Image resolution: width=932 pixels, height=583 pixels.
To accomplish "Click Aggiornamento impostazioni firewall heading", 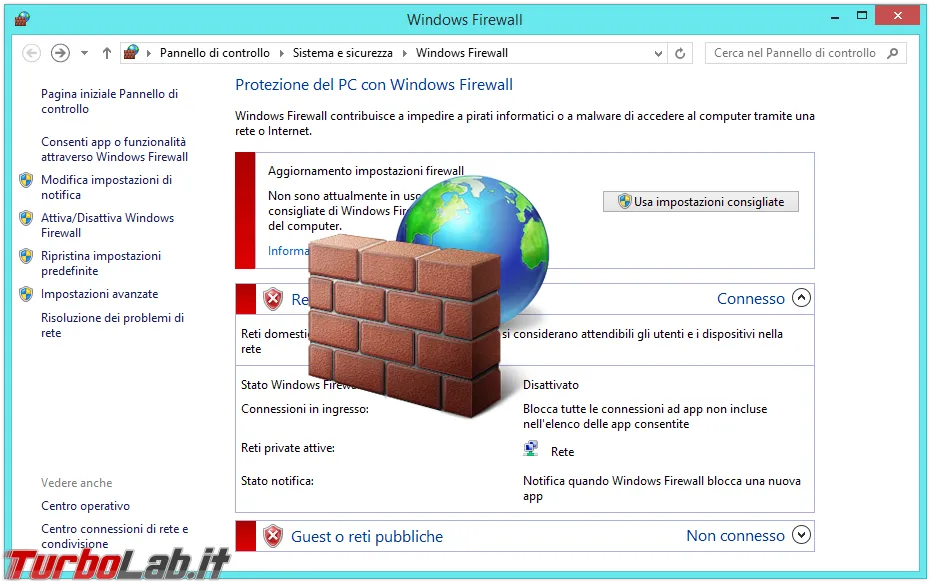I will click(x=366, y=171).
